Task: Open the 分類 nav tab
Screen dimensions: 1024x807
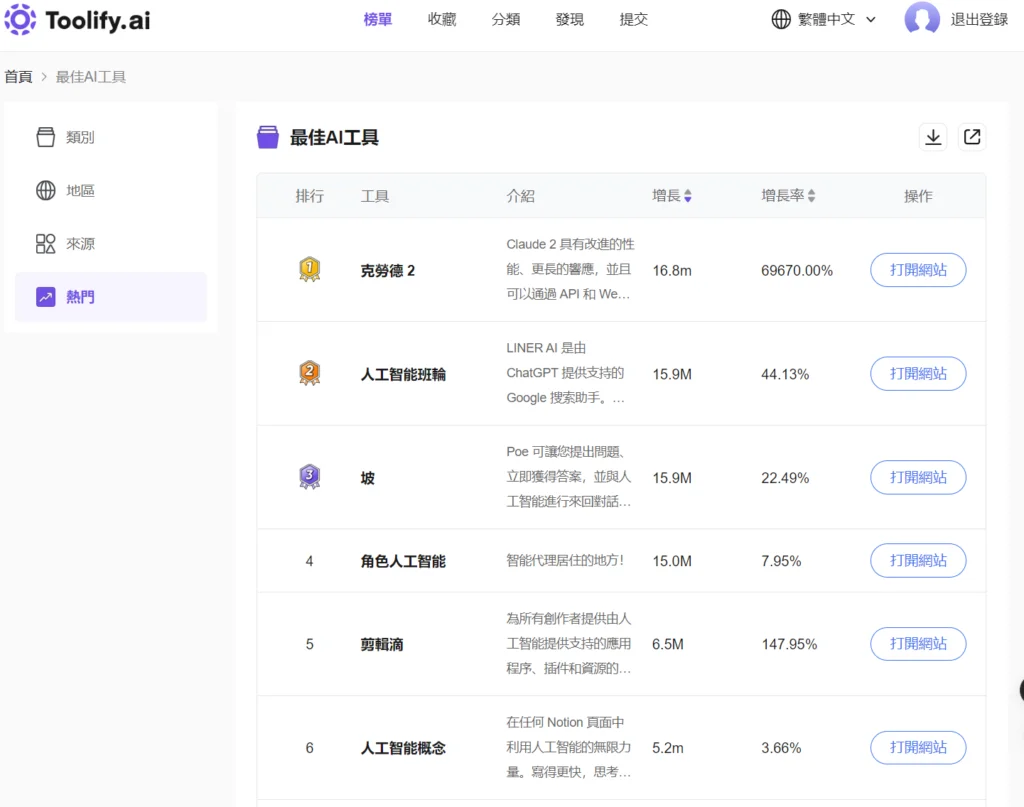Action: point(505,20)
